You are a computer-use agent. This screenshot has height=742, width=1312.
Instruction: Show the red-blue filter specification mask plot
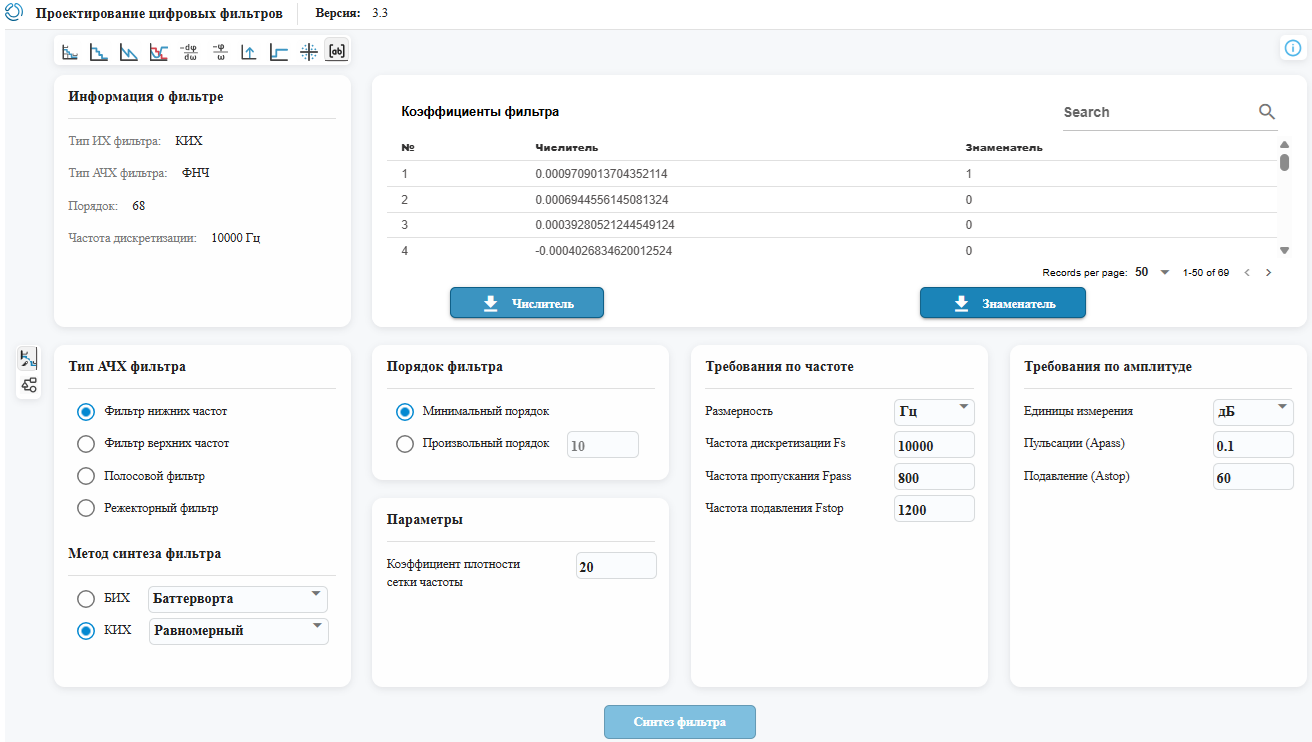click(159, 52)
